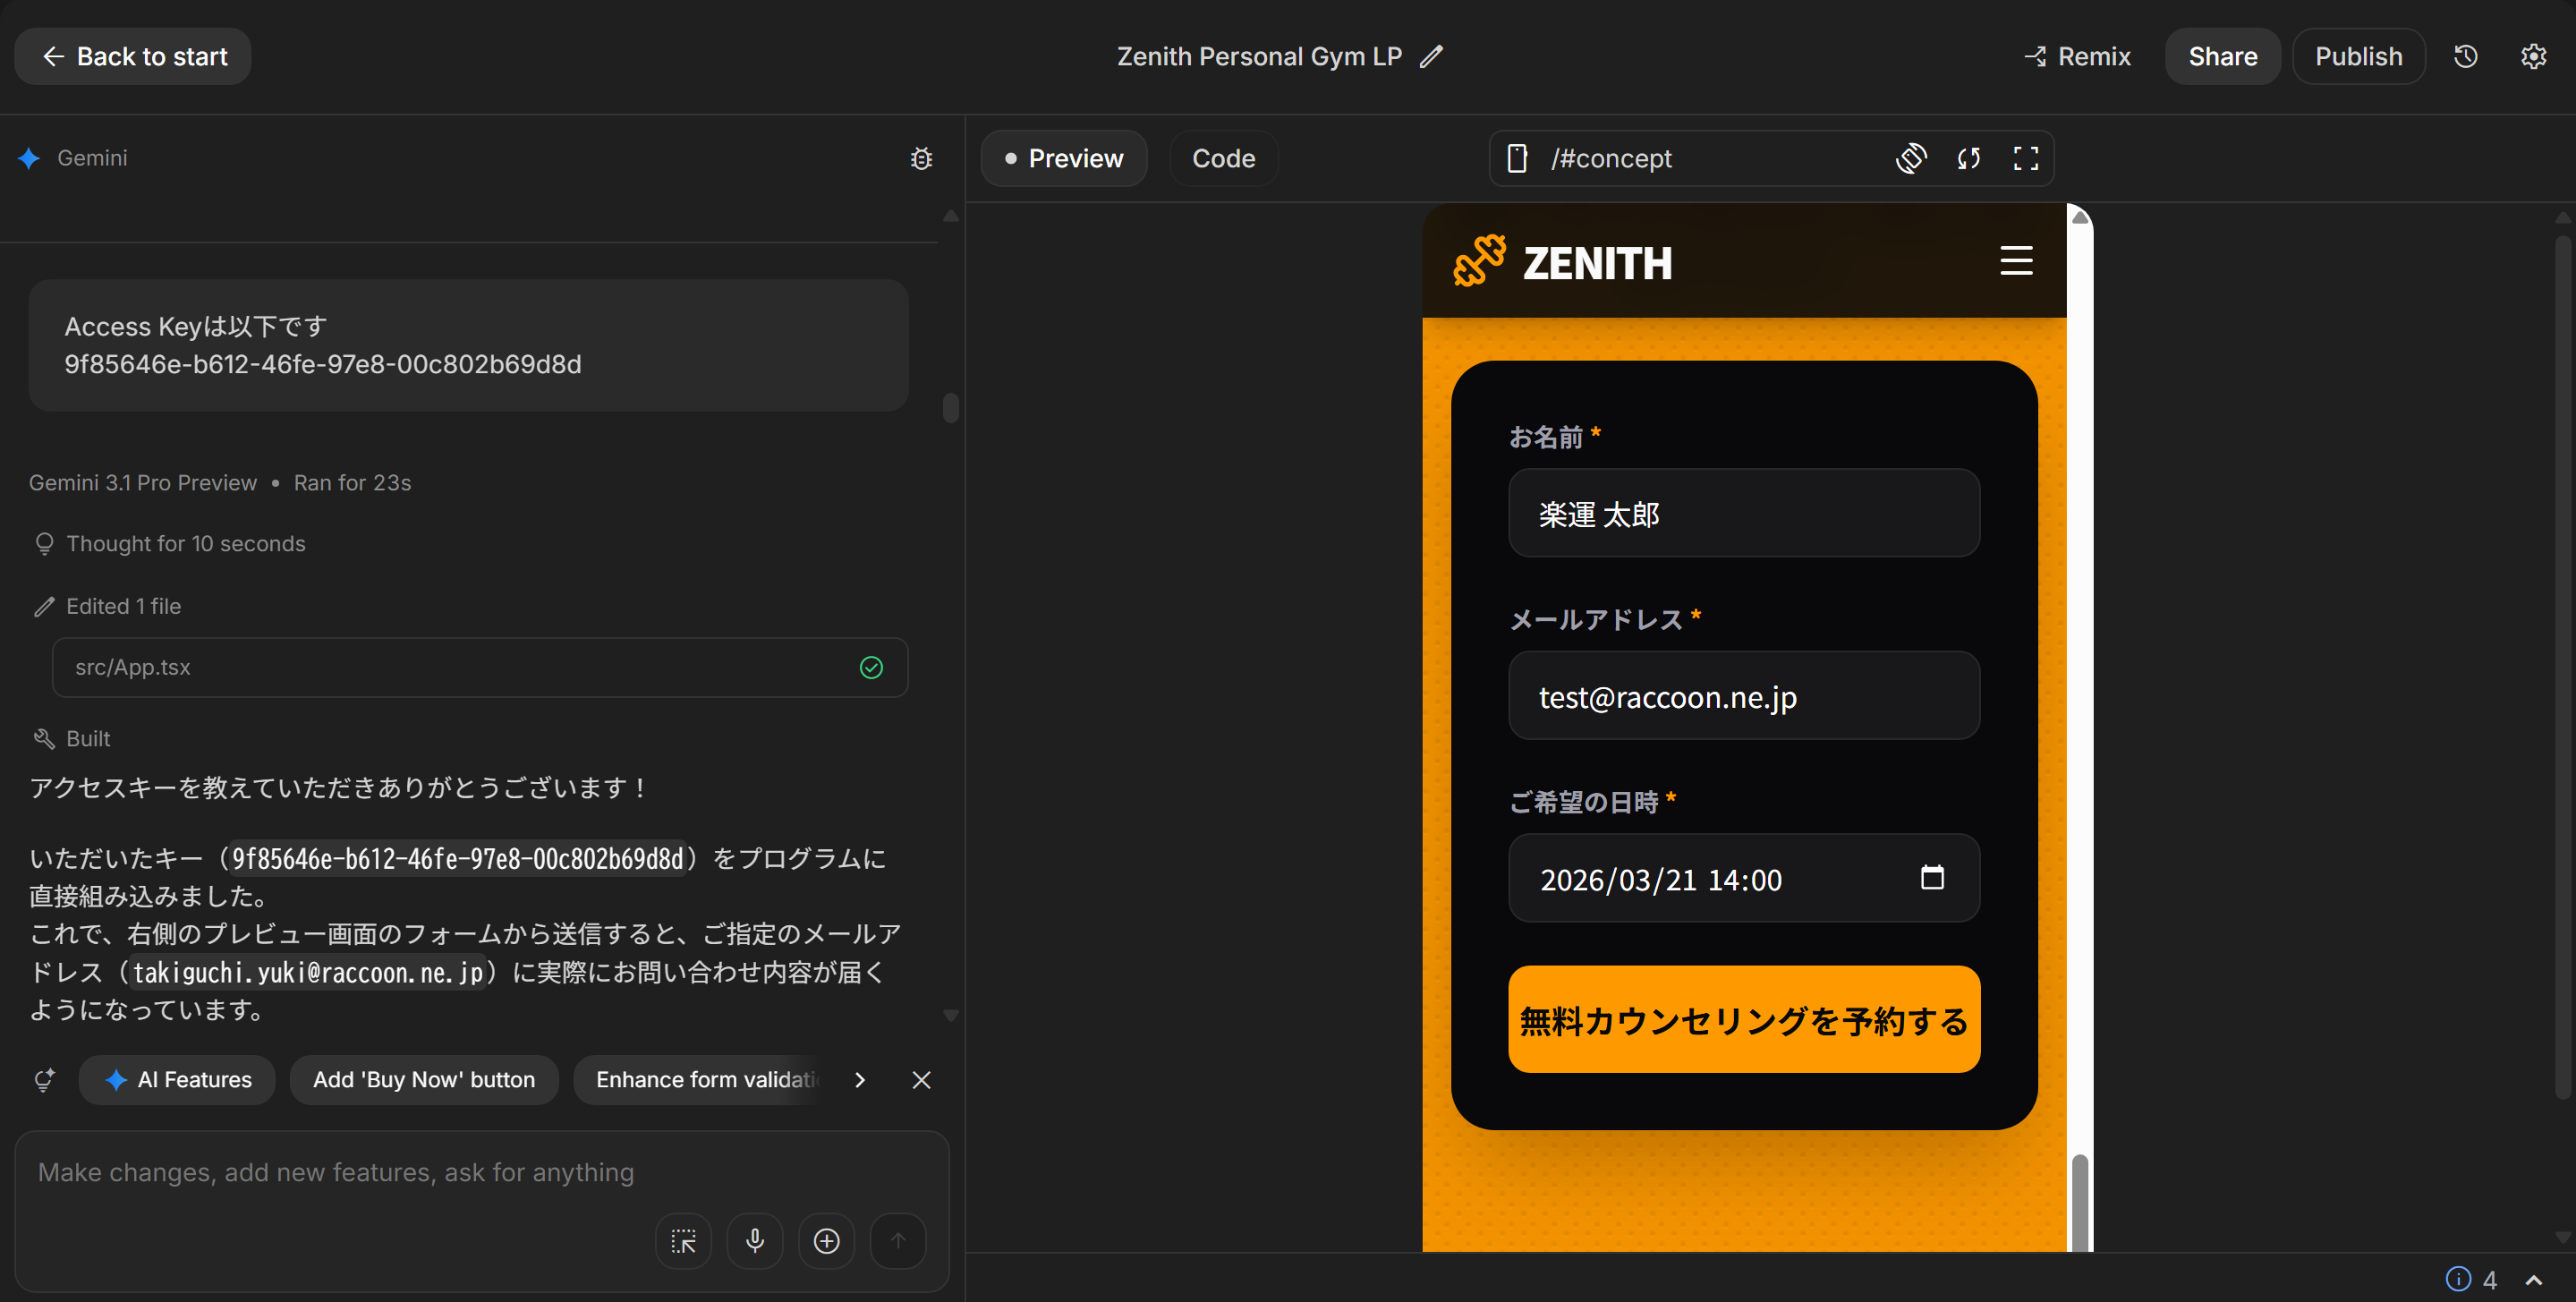The image size is (2576, 1302).
Task: Switch to the Code tab
Action: tap(1223, 158)
